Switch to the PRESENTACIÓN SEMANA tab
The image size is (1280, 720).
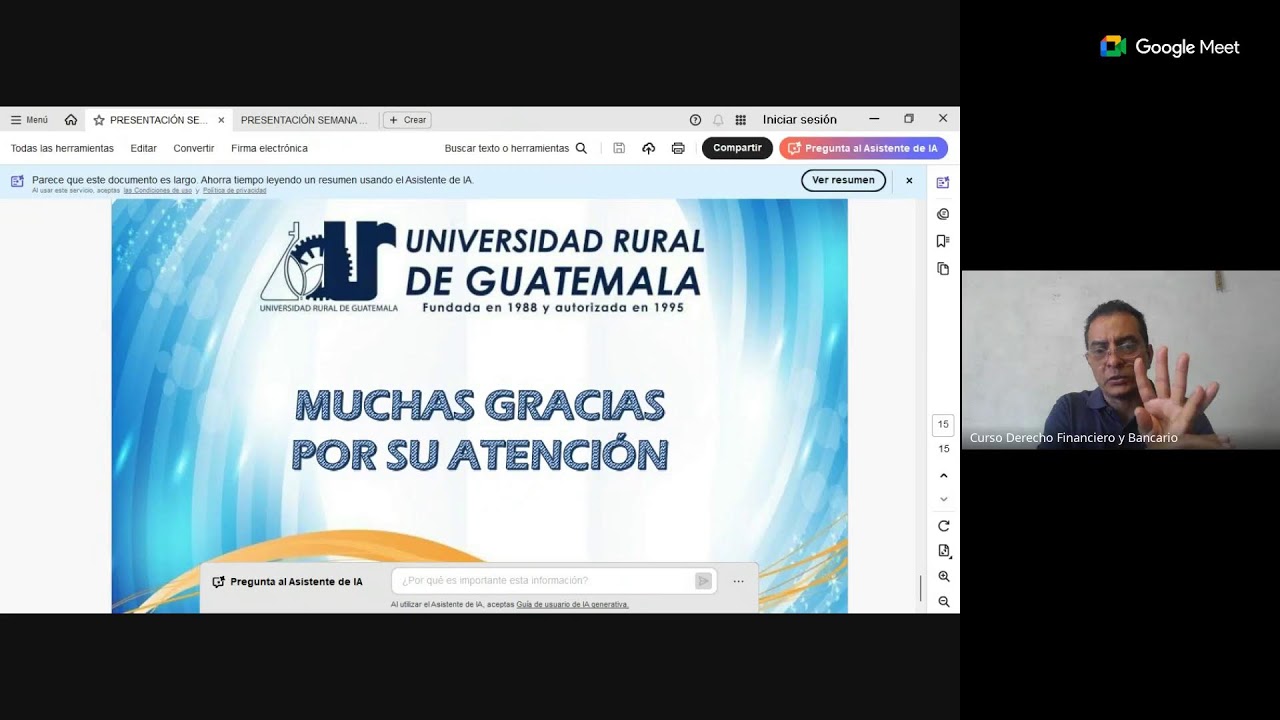pyautogui.click(x=304, y=120)
